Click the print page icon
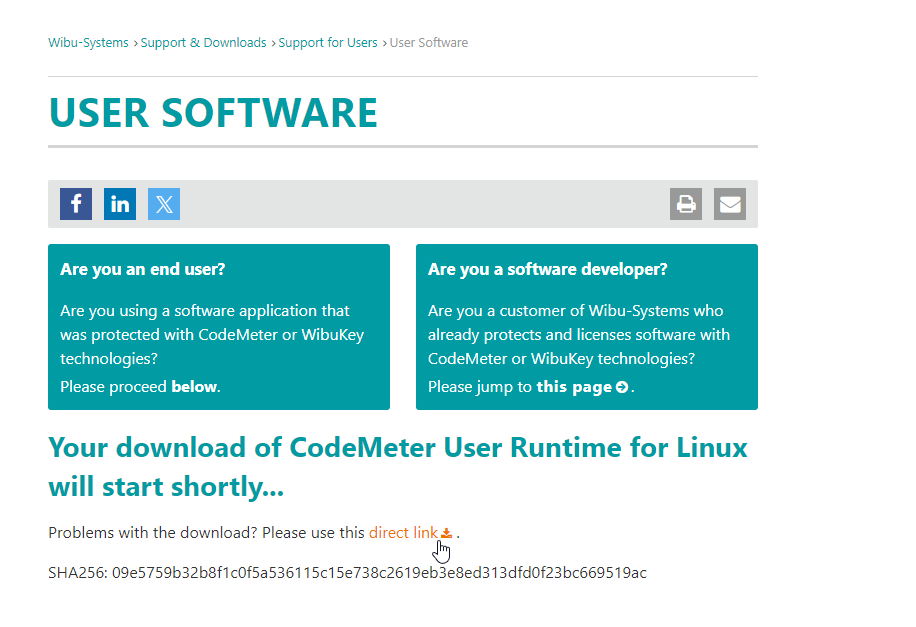The height and width of the screenshot is (627, 916). click(x=686, y=204)
